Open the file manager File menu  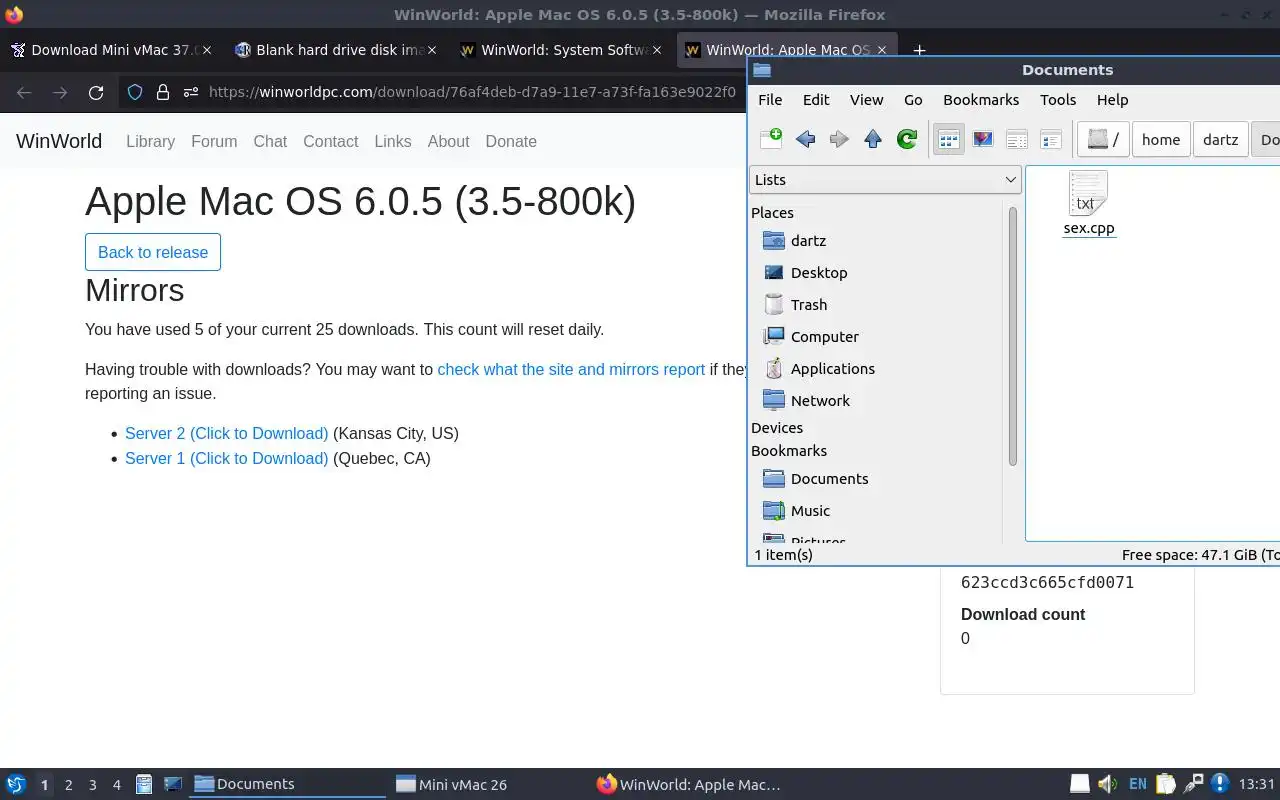coord(770,100)
